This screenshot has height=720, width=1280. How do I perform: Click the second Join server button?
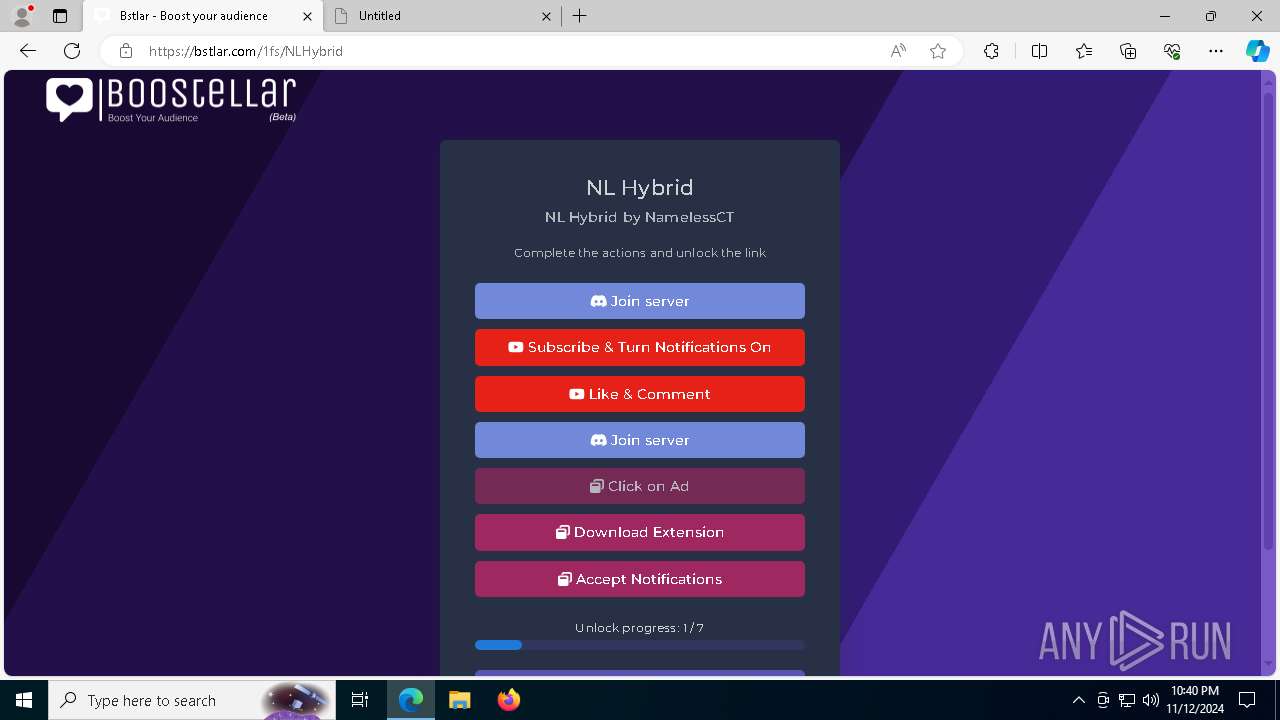[x=640, y=440]
